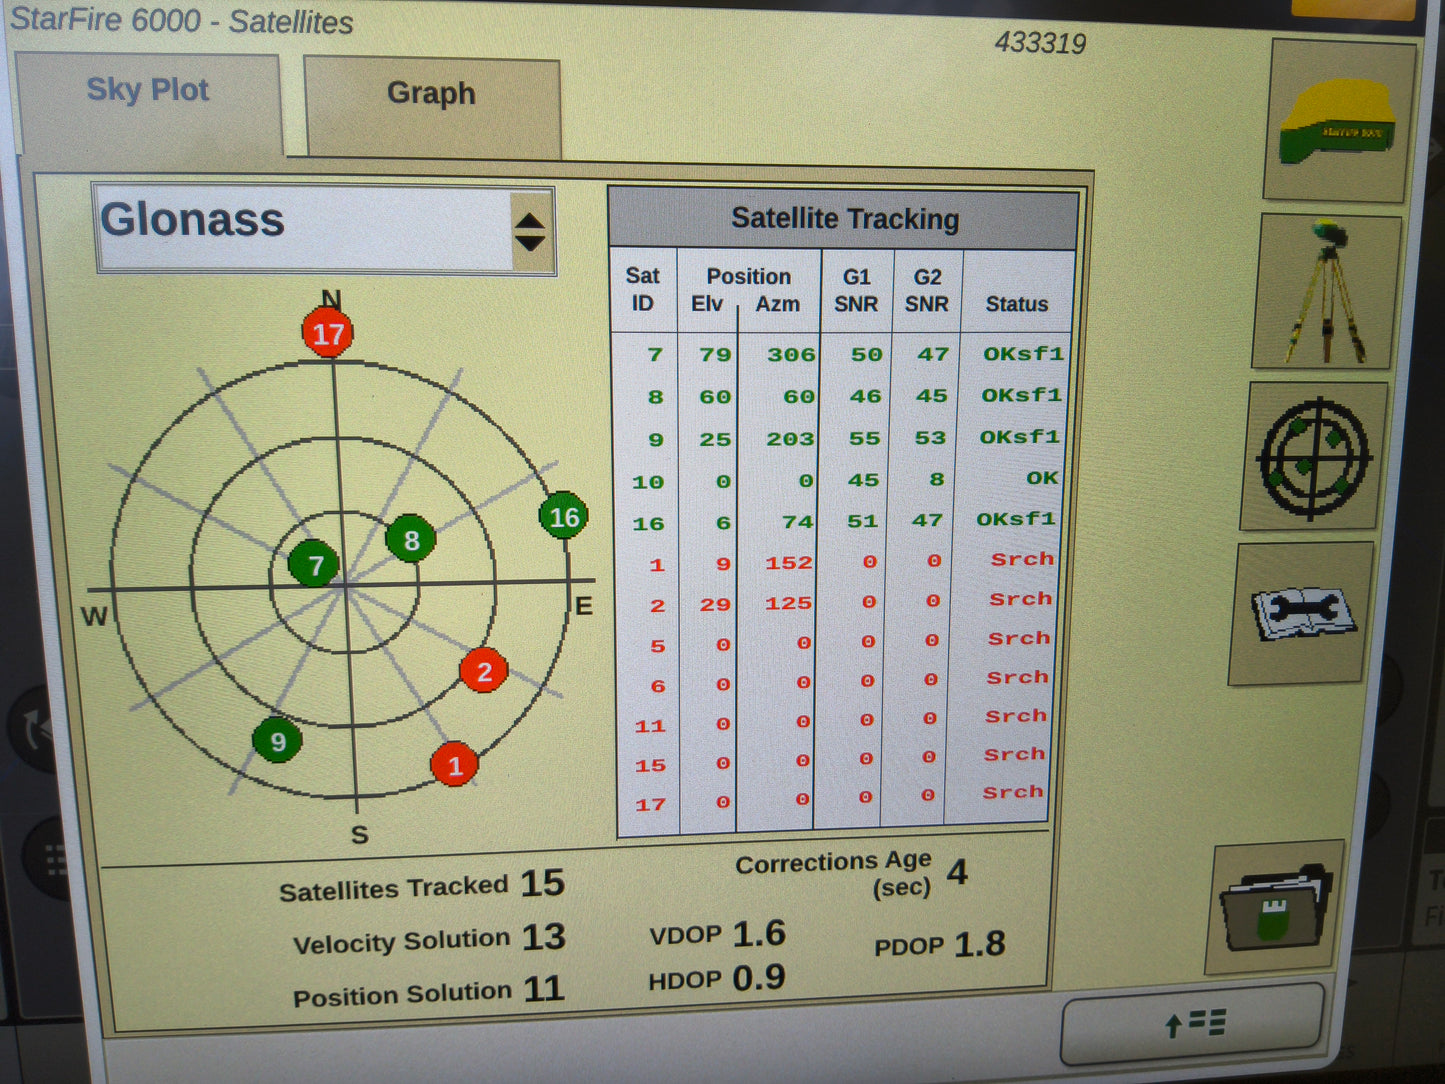The width and height of the screenshot is (1445, 1084).
Task: Select green satellite 9 marker
Action: 277,741
